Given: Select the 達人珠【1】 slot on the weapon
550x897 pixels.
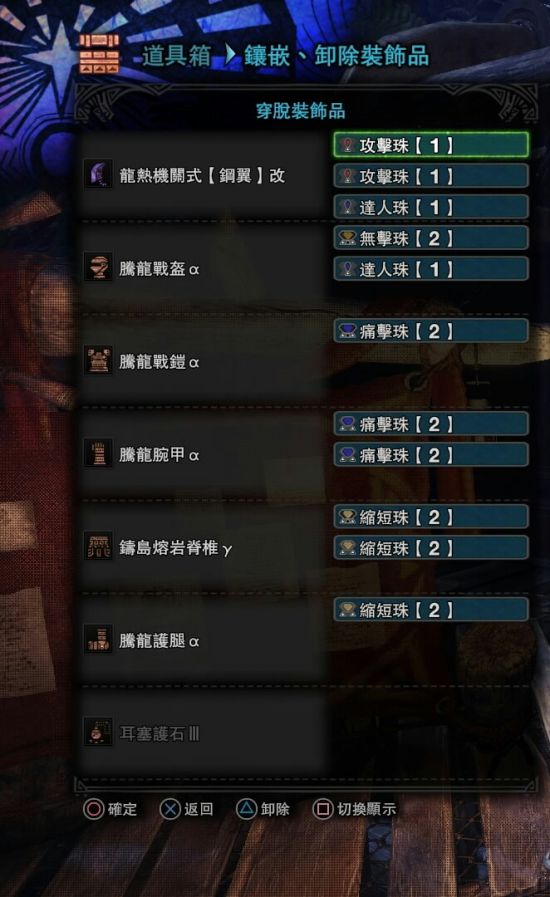Looking at the screenshot, I should [x=430, y=207].
